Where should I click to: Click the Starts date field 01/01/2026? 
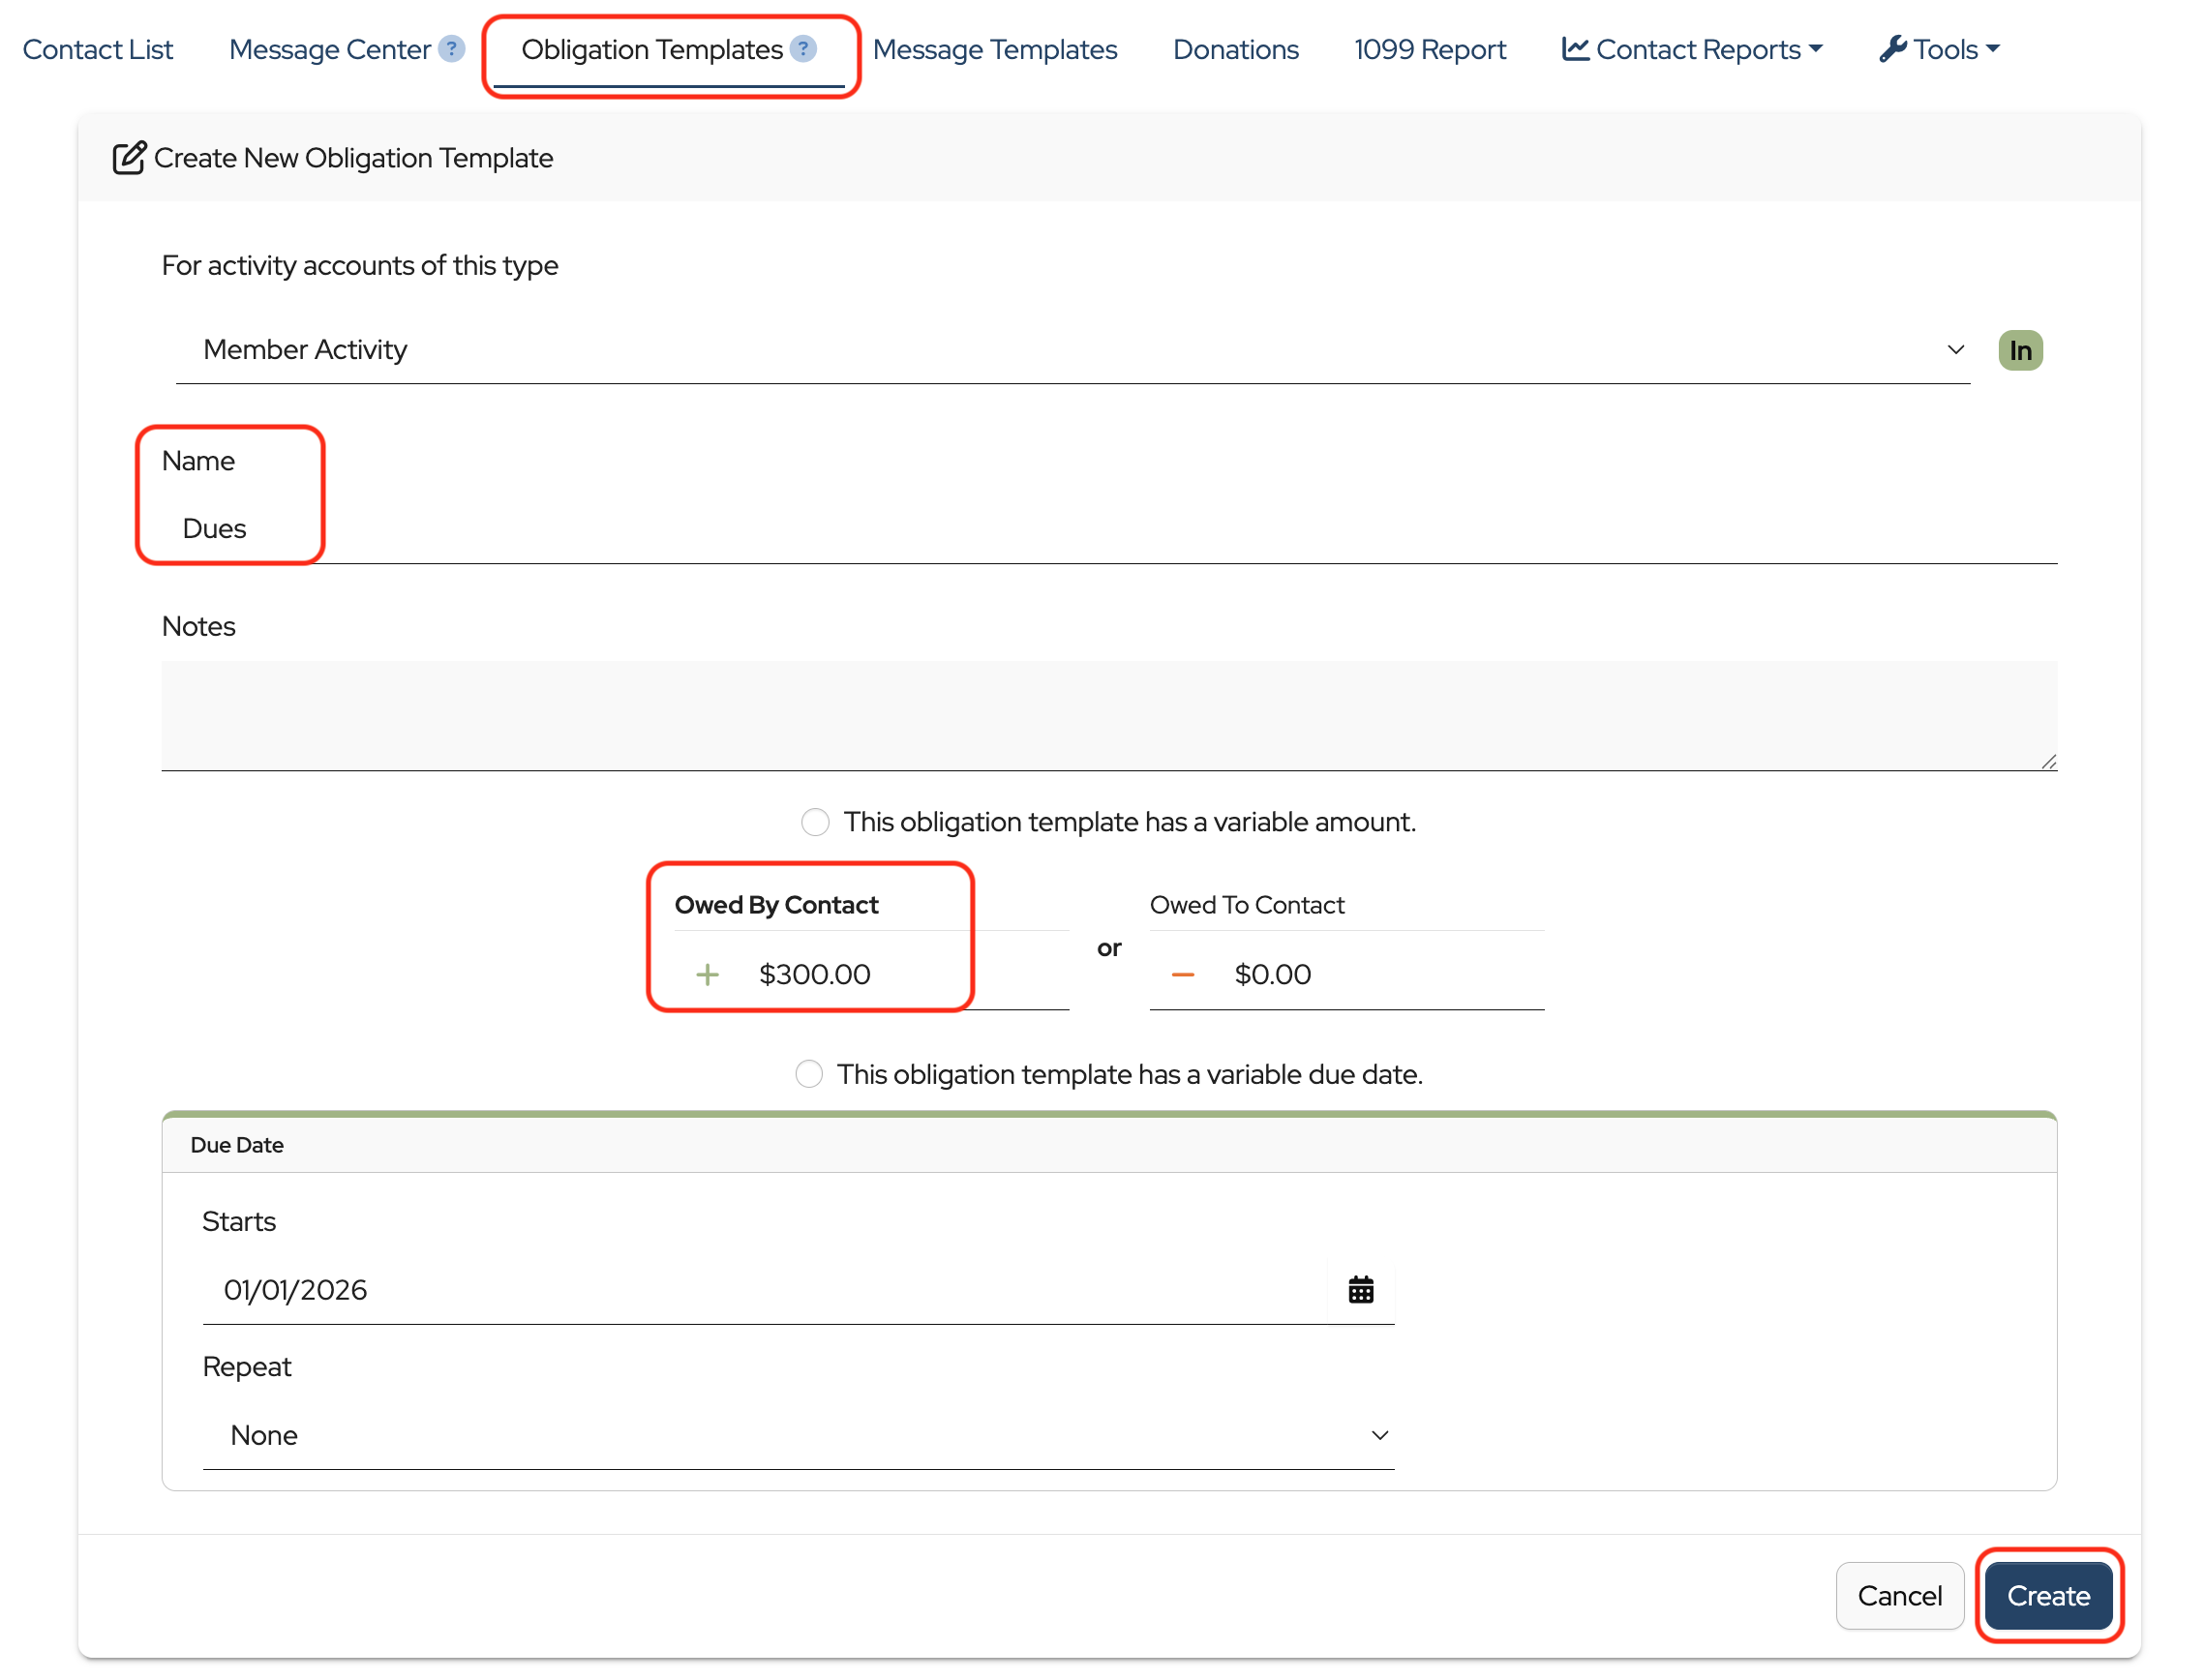click(760, 1290)
